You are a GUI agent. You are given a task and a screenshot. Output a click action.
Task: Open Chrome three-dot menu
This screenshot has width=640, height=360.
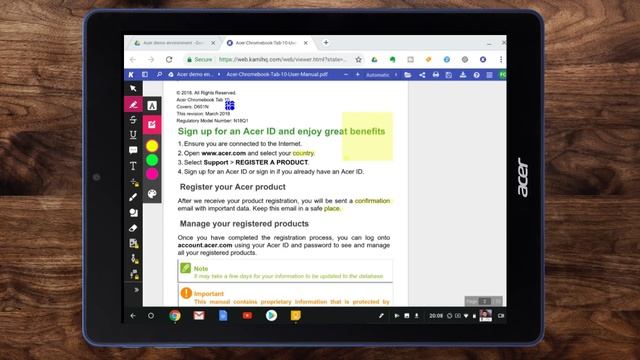tap(501, 60)
